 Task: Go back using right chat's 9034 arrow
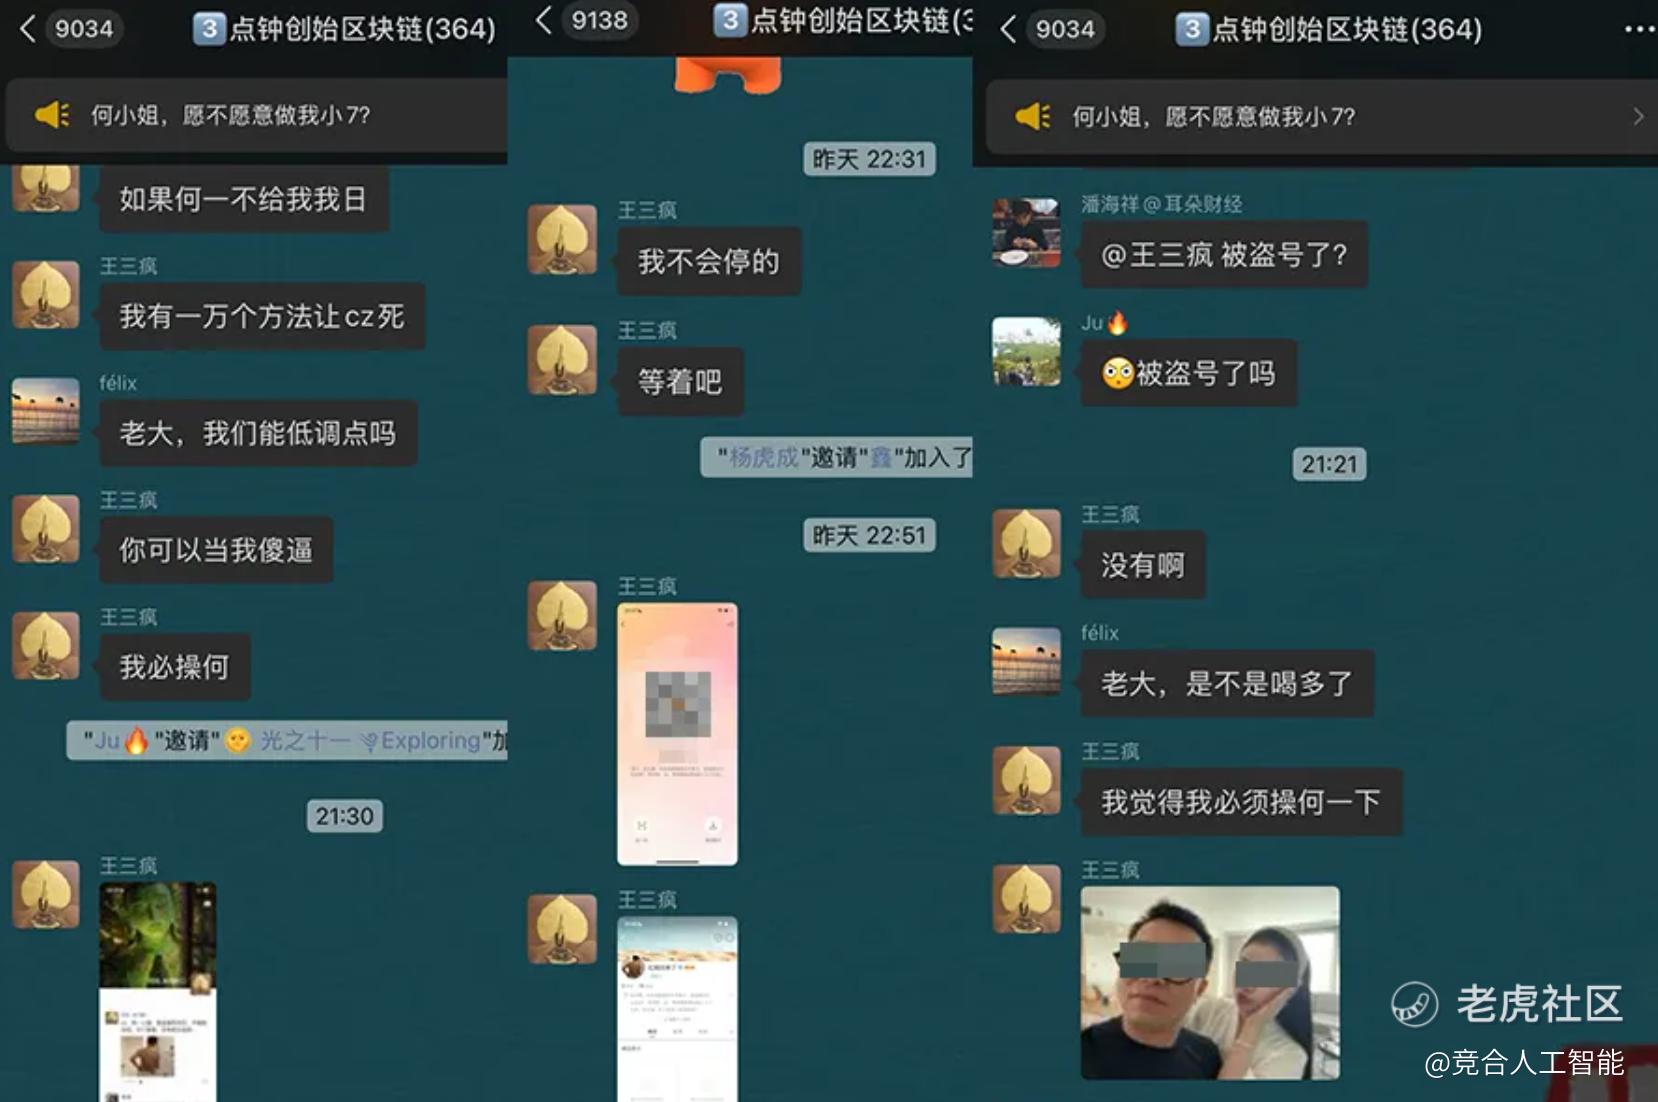tap(1008, 30)
